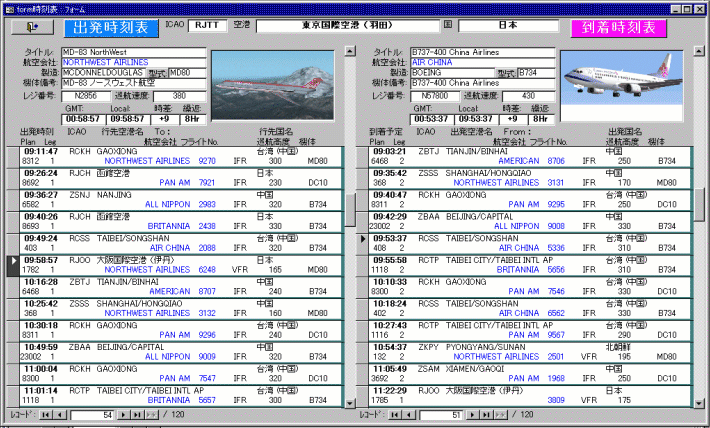This screenshot has width=710, height=428.
Task: Jump to last record in arrival navigator
Action: [486, 413]
